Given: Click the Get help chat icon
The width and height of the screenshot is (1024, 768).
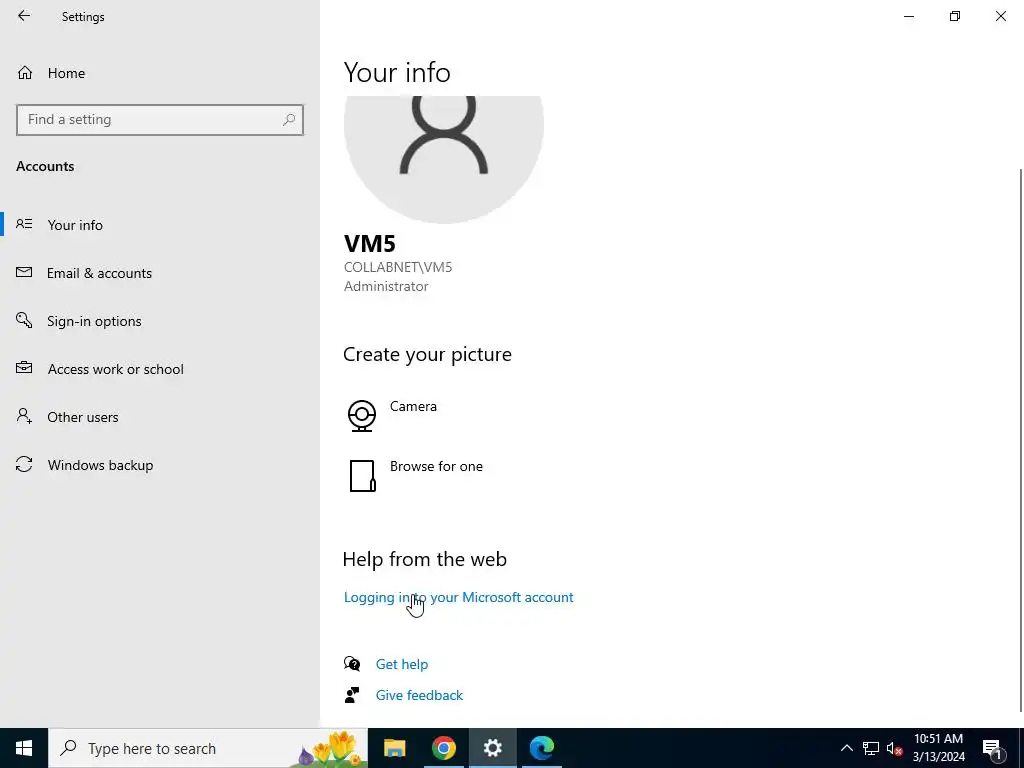Looking at the screenshot, I should click(x=352, y=664).
